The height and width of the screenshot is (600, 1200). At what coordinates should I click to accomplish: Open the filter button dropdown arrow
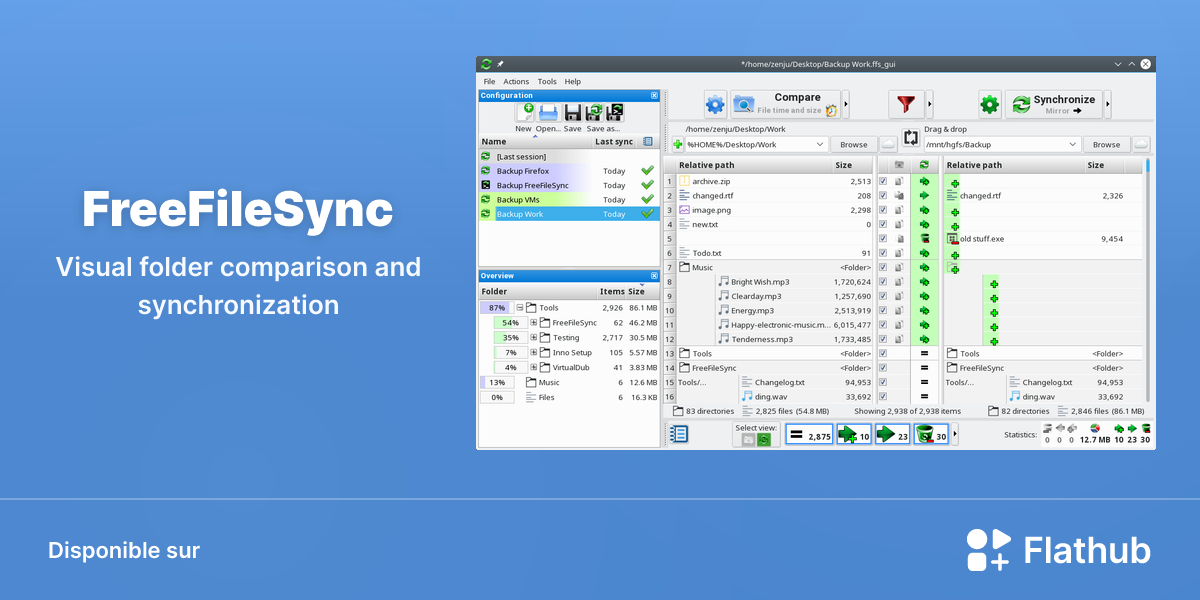click(929, 104)
